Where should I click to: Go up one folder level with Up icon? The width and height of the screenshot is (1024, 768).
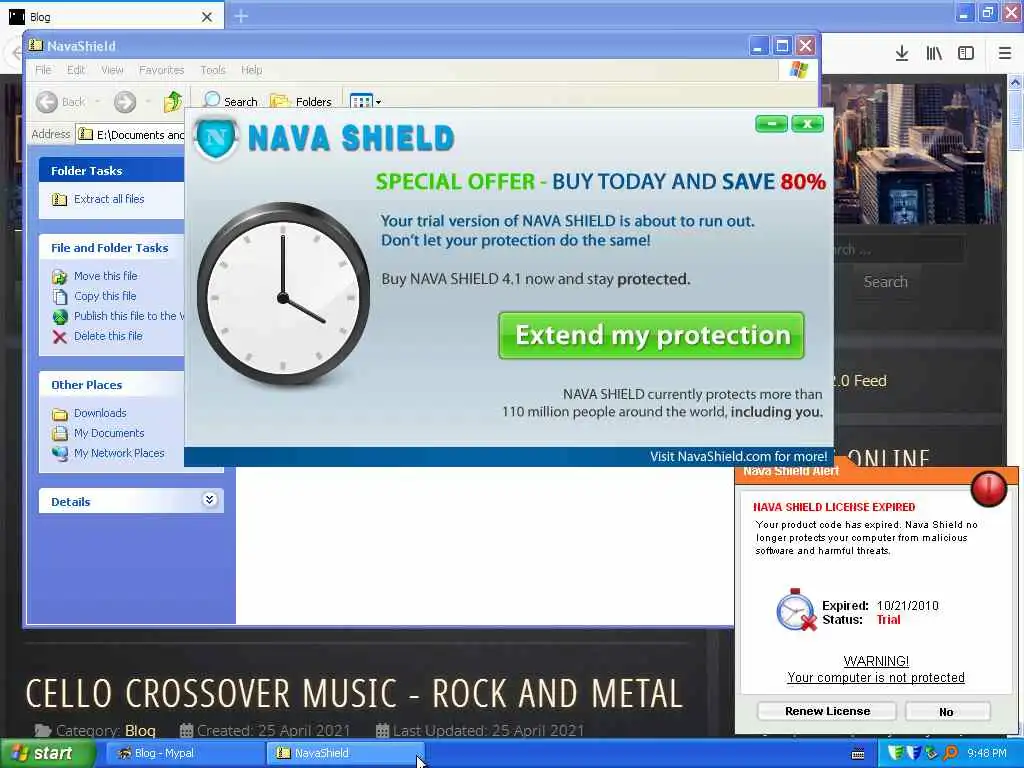pyautogui.click(x=173, y=102)
